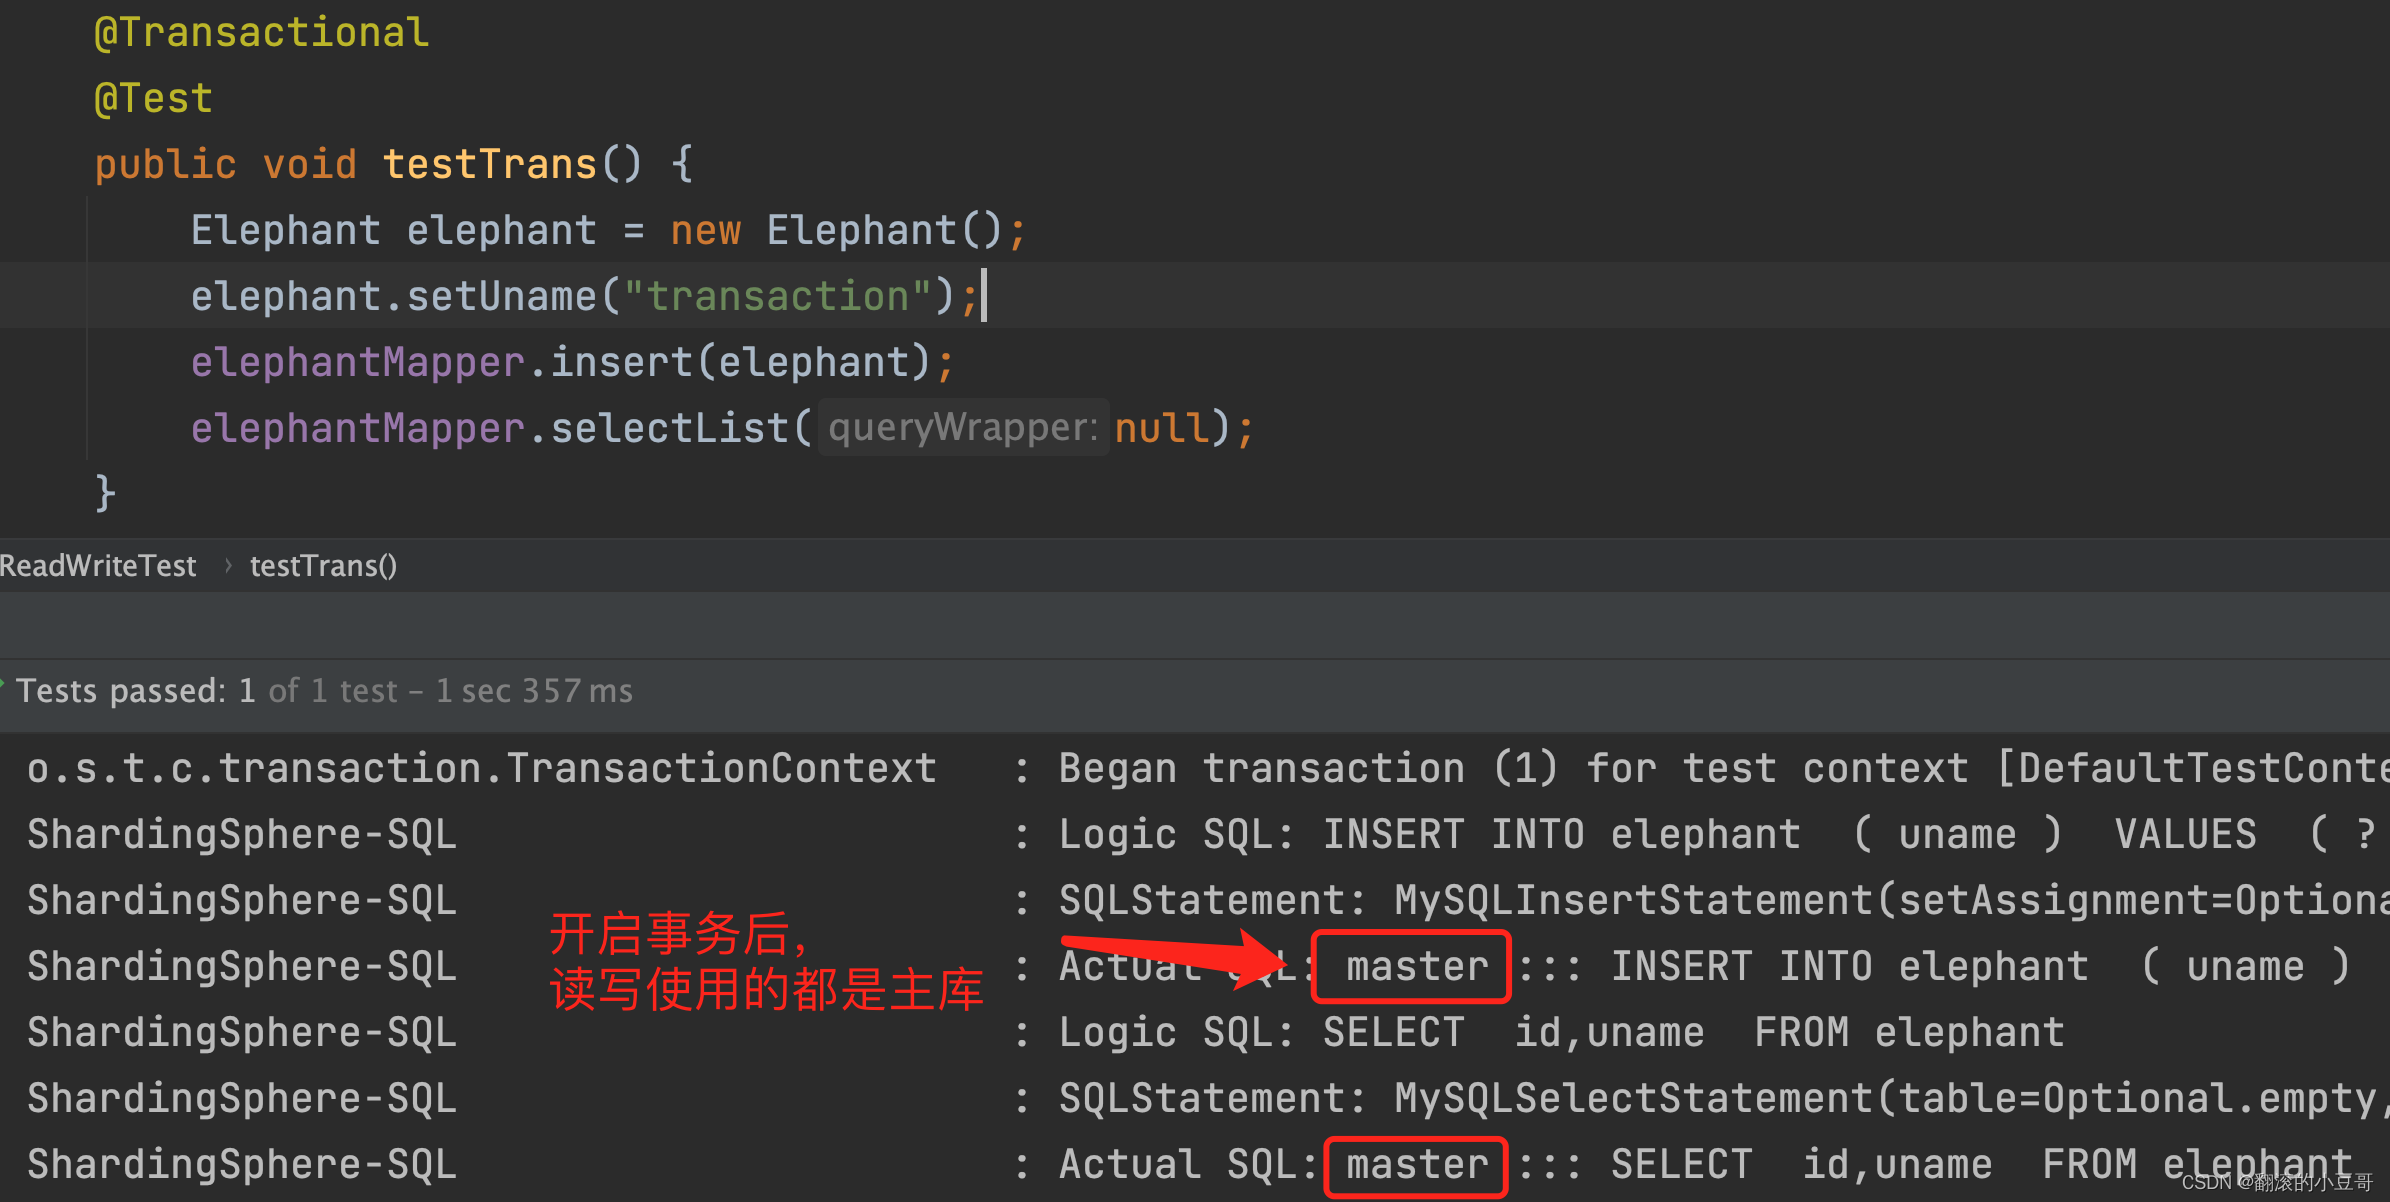Click the setUname method call
2390x1202 pixels.
(501, 297)
